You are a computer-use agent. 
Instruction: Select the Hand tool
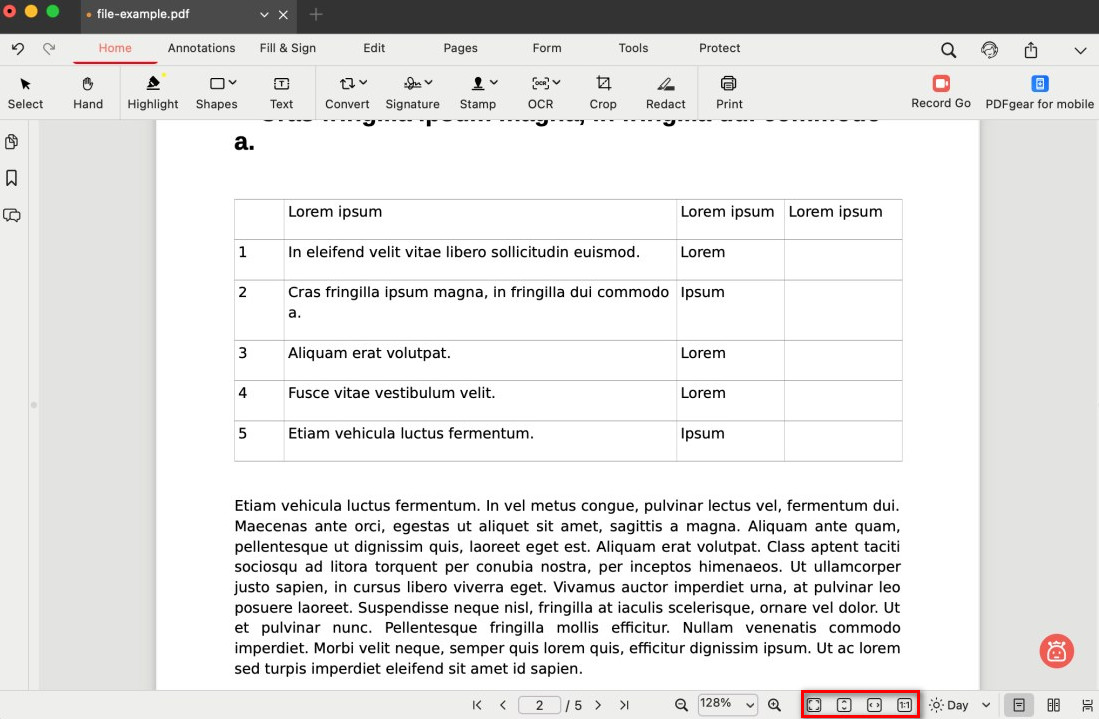coord(88,91)
